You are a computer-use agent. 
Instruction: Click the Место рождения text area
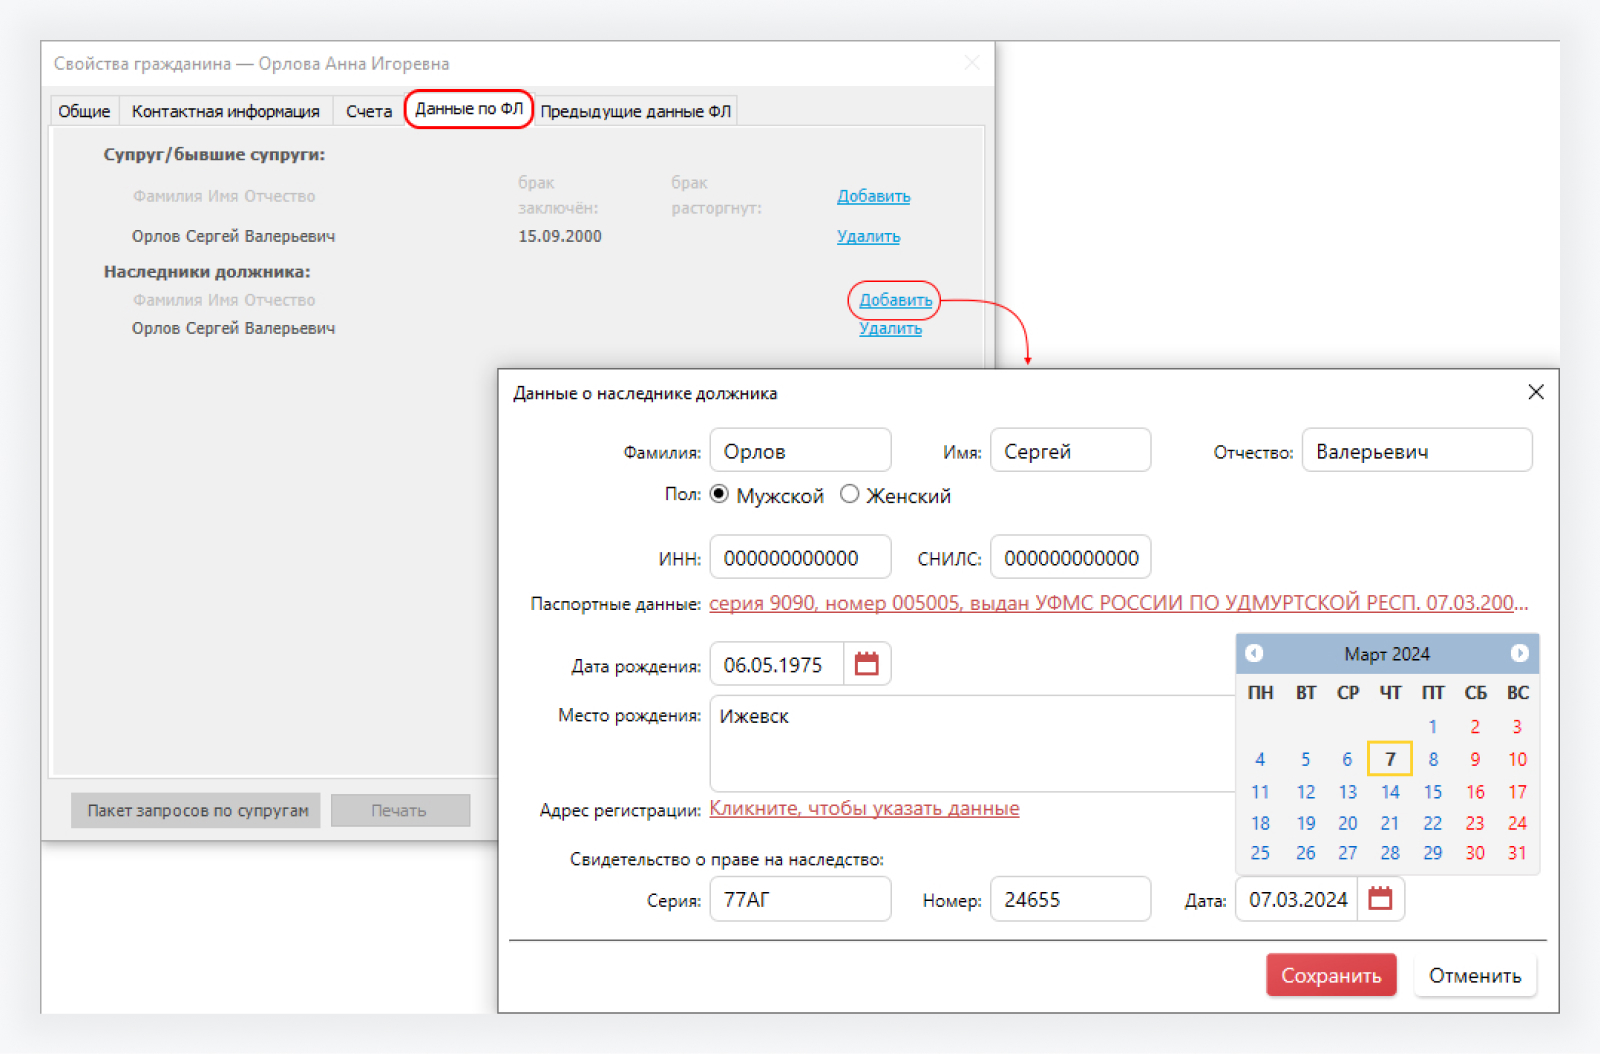[972, 743]
